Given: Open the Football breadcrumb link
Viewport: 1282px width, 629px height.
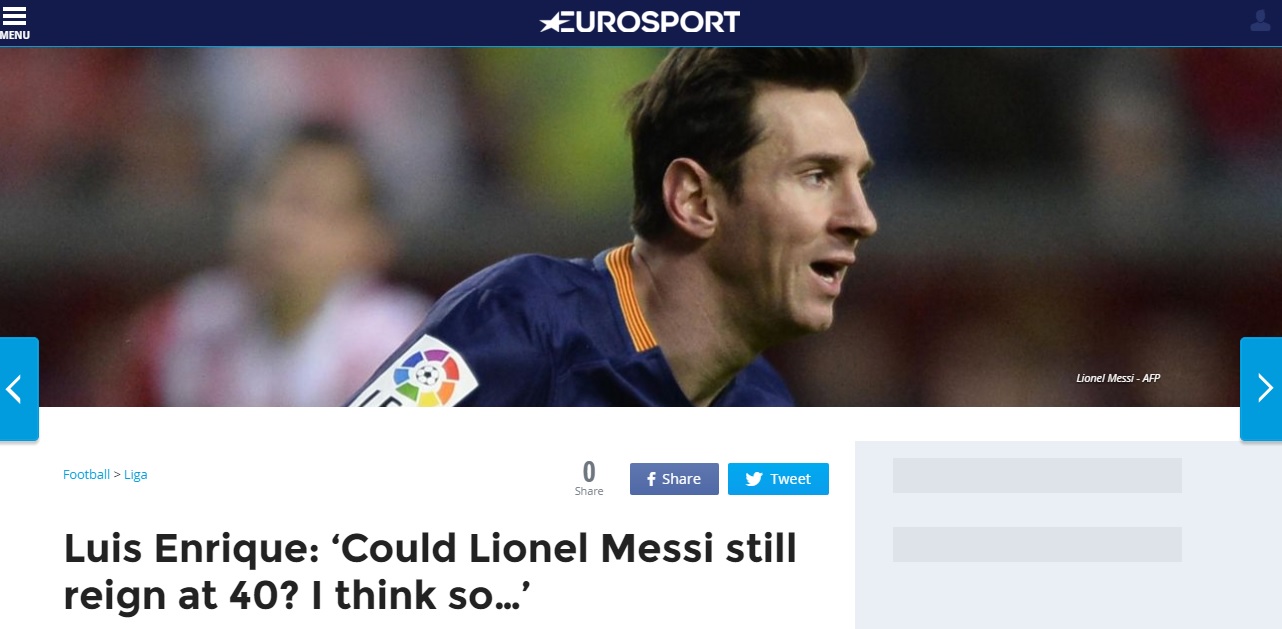Looking at the screenshot, I should (86, 474).
